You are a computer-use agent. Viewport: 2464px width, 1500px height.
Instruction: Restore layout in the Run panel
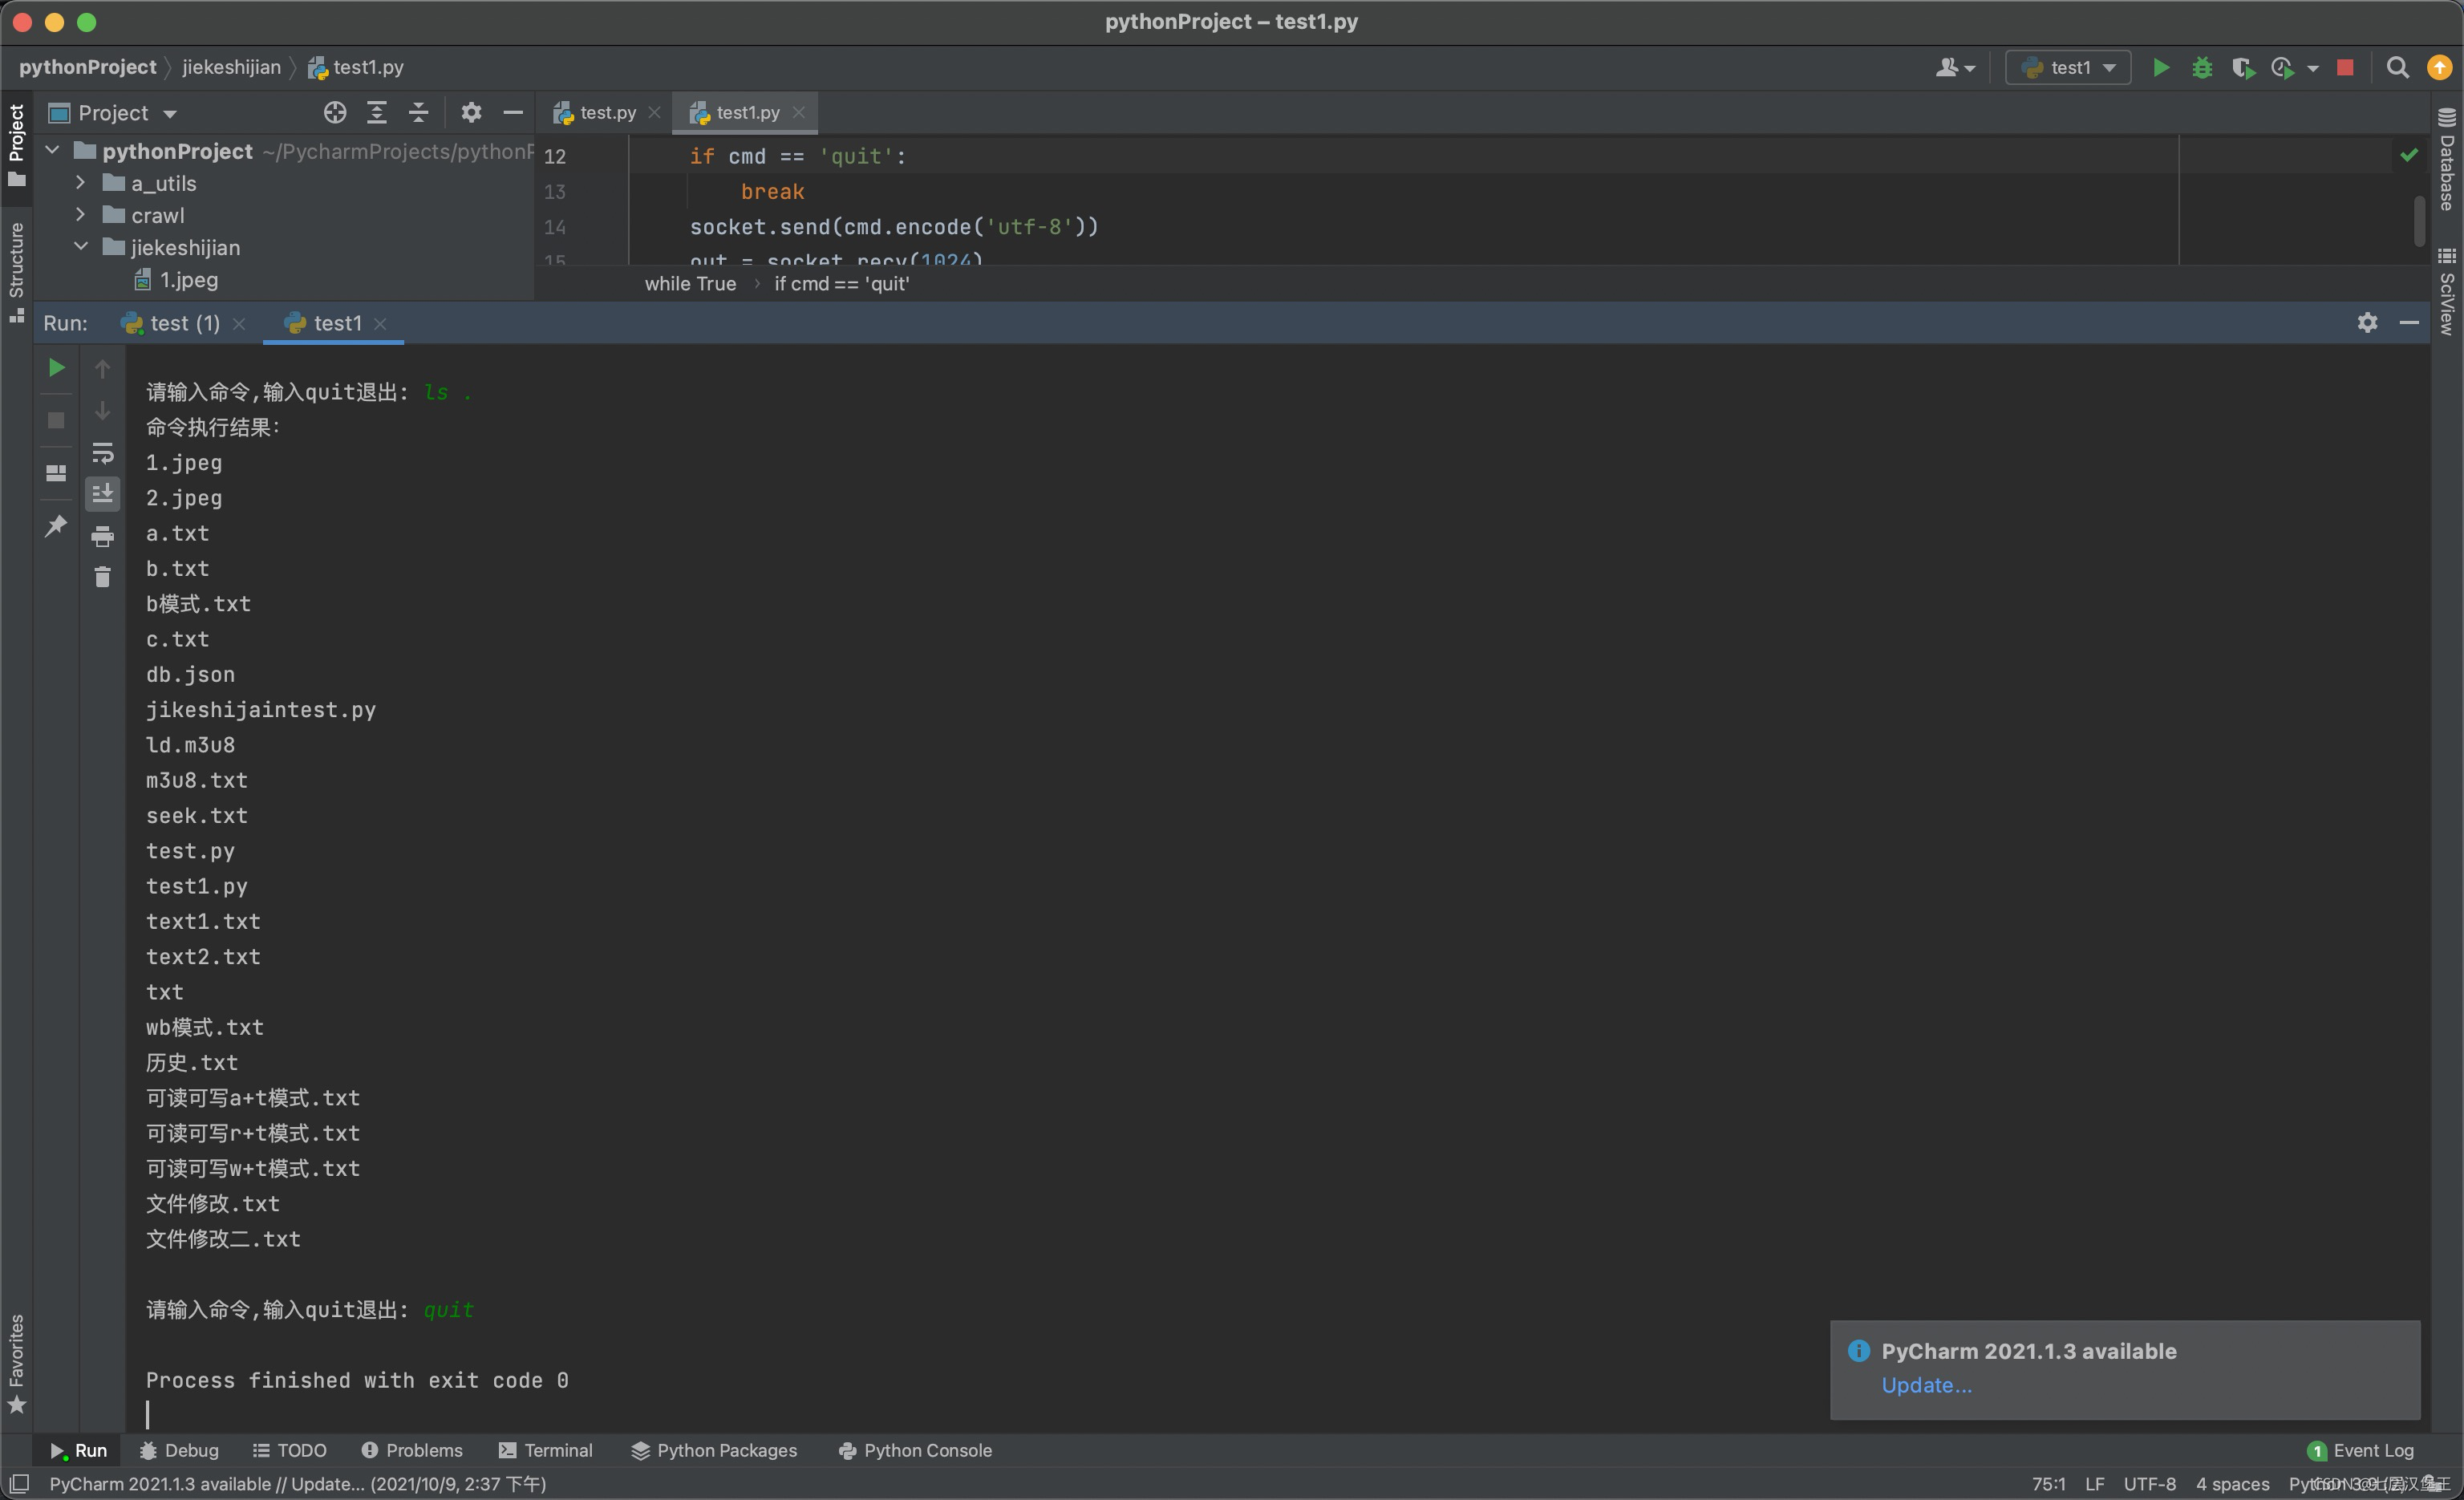pyautogui.click(x=56, y=473)
